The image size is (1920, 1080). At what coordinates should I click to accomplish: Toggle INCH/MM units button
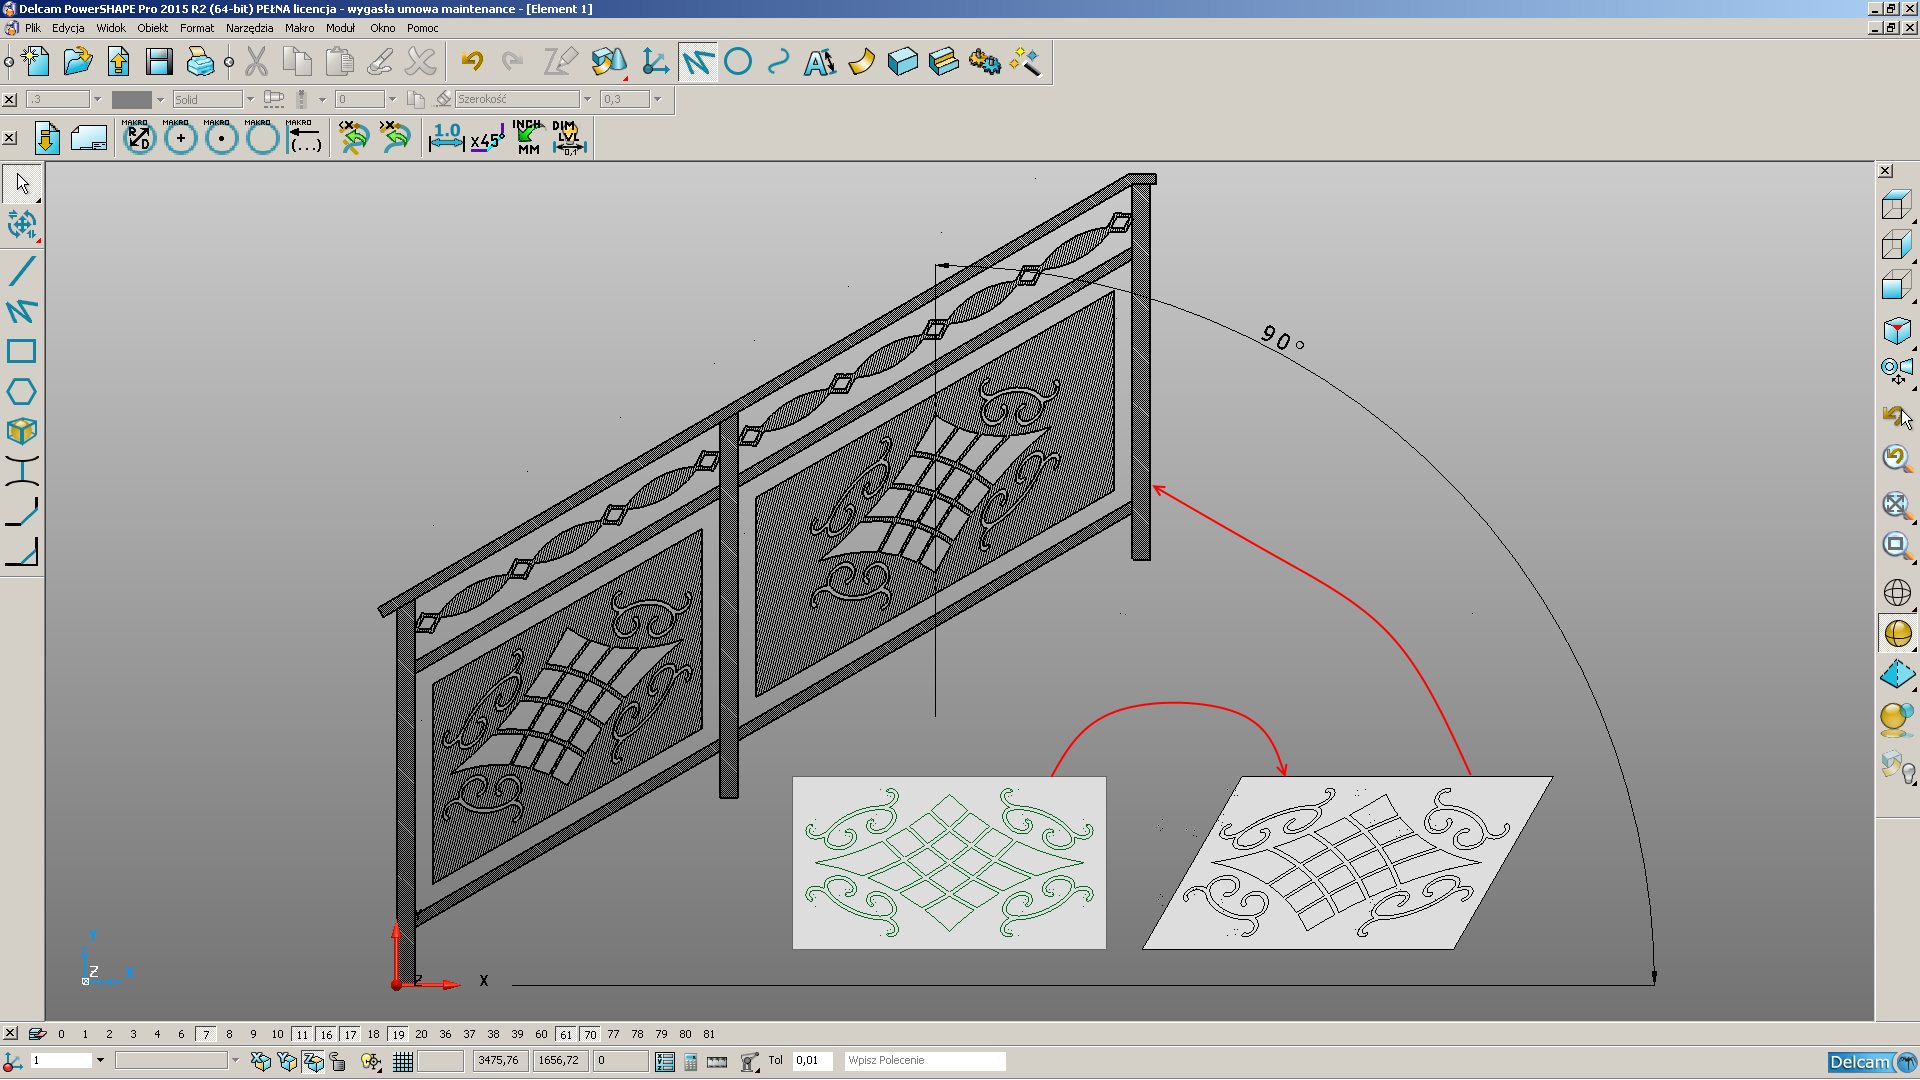528,137
